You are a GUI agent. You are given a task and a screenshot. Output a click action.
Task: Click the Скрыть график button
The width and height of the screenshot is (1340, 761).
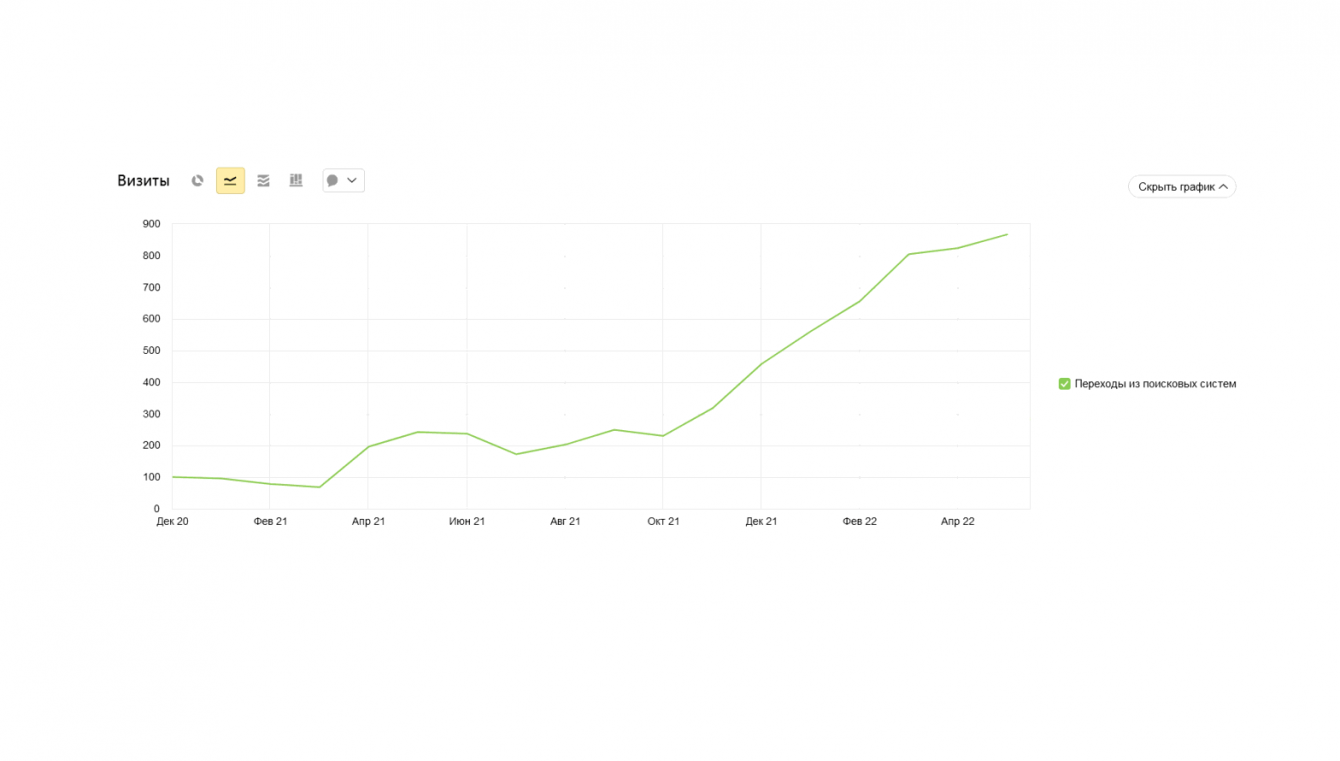point(1176,187)
